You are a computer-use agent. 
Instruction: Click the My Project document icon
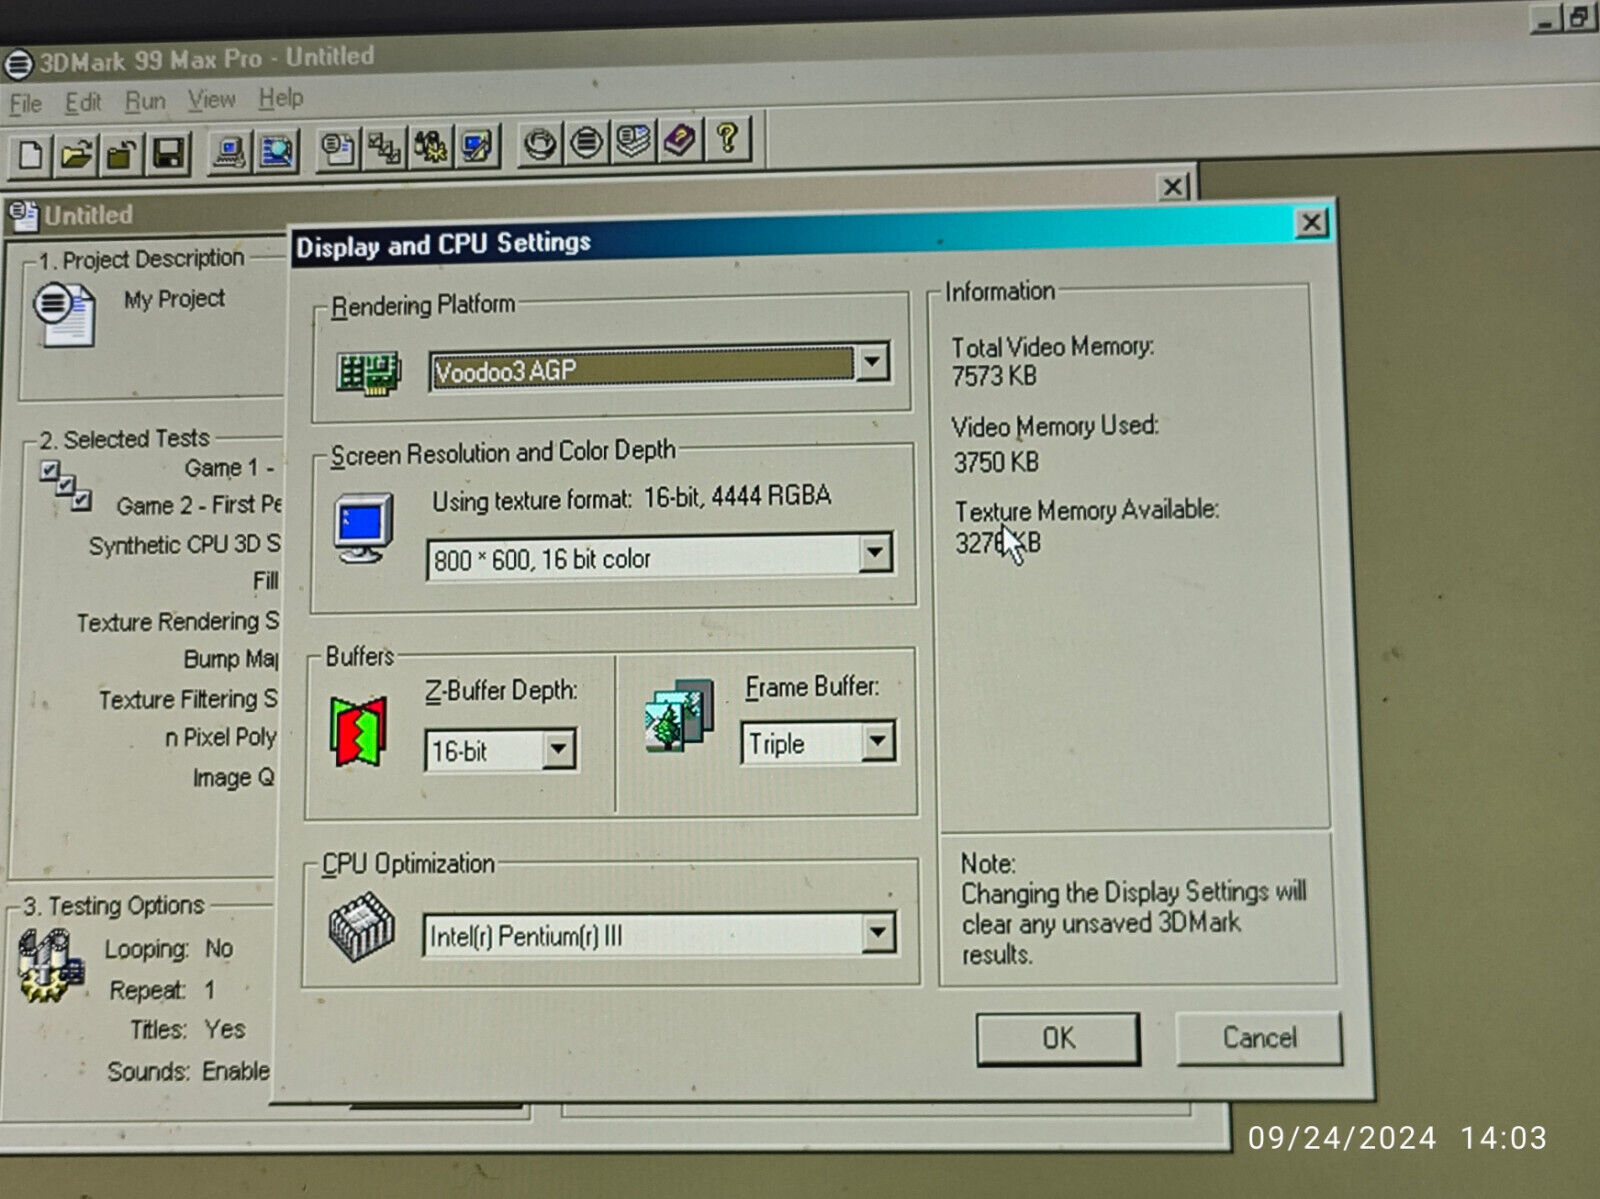[x=65, y=314]
